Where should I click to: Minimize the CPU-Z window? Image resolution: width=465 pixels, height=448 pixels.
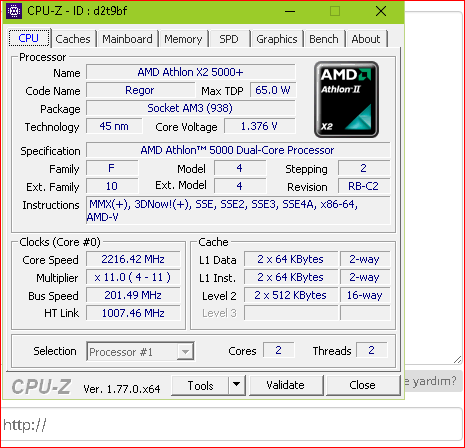click(290, 11)
